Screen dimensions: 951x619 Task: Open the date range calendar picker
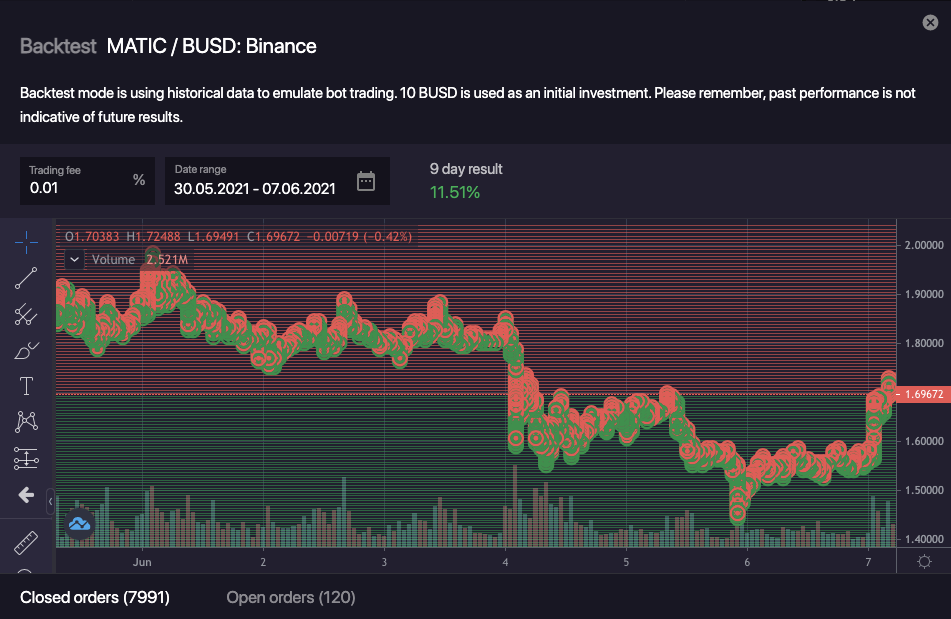[x=366, y=181]
